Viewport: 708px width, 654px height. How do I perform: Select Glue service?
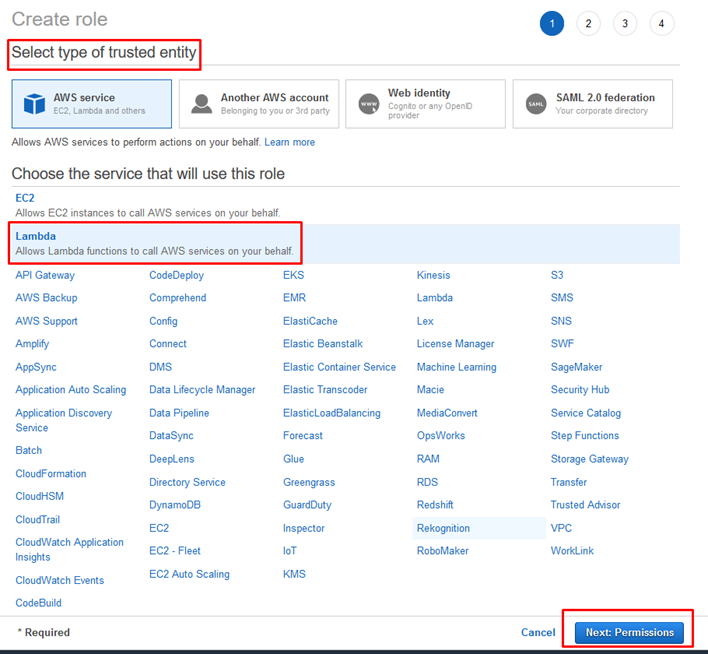pyautogui.click(x=293, y=459)
